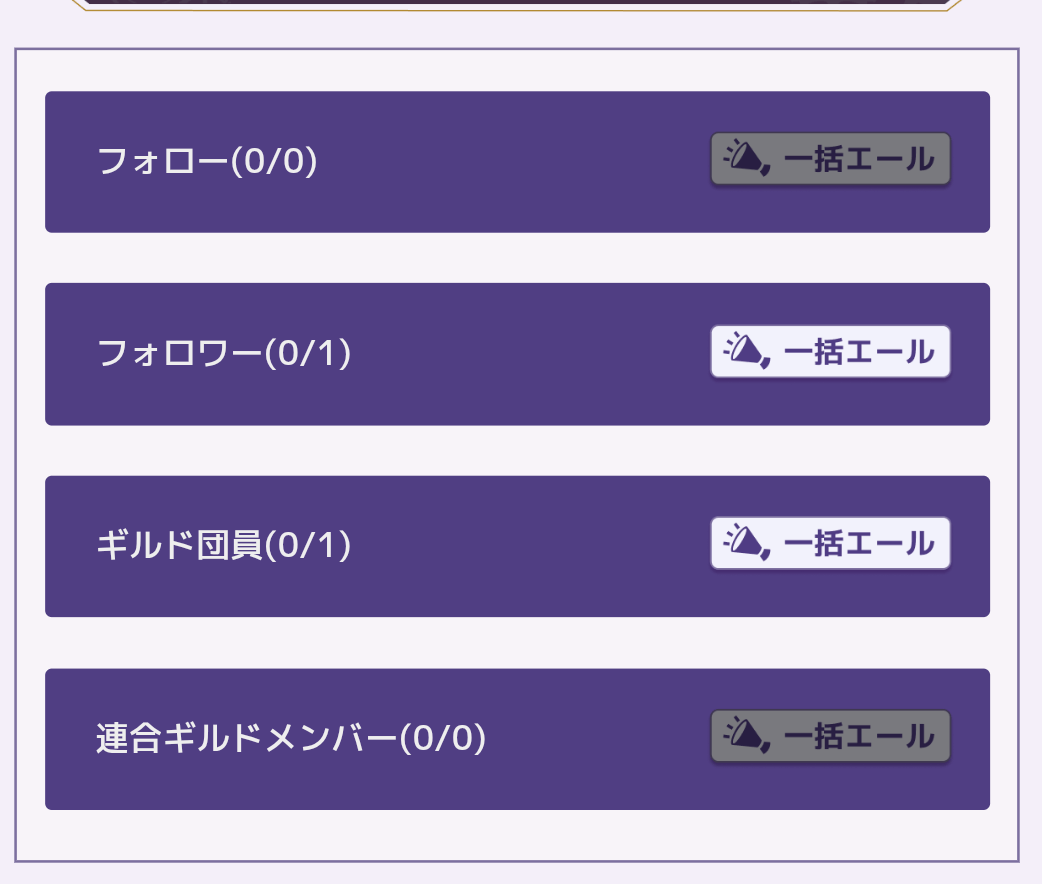Click the guild member cheer megaphone icon
The width and height of the screenshot is (1042, 884).
744,543
